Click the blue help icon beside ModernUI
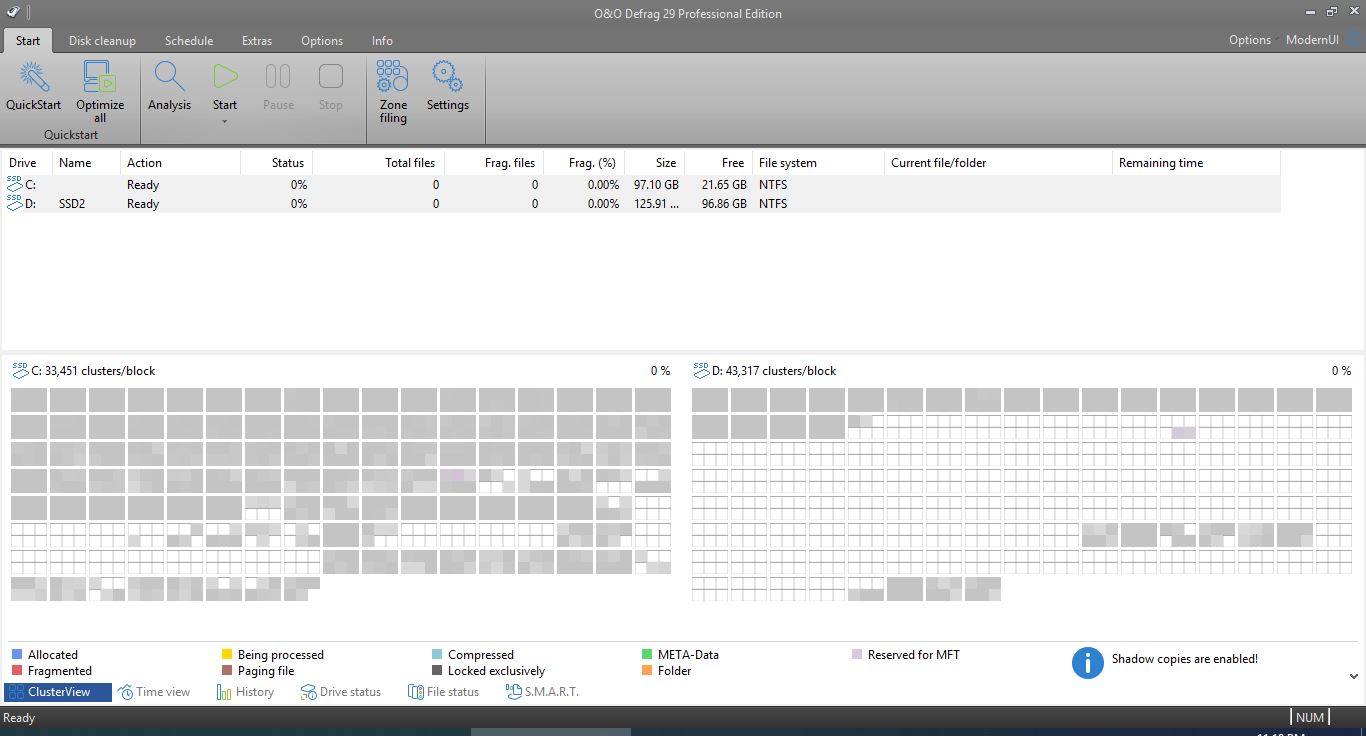The height and width of the screenshot is (736, 1366). click(1356, 40)
